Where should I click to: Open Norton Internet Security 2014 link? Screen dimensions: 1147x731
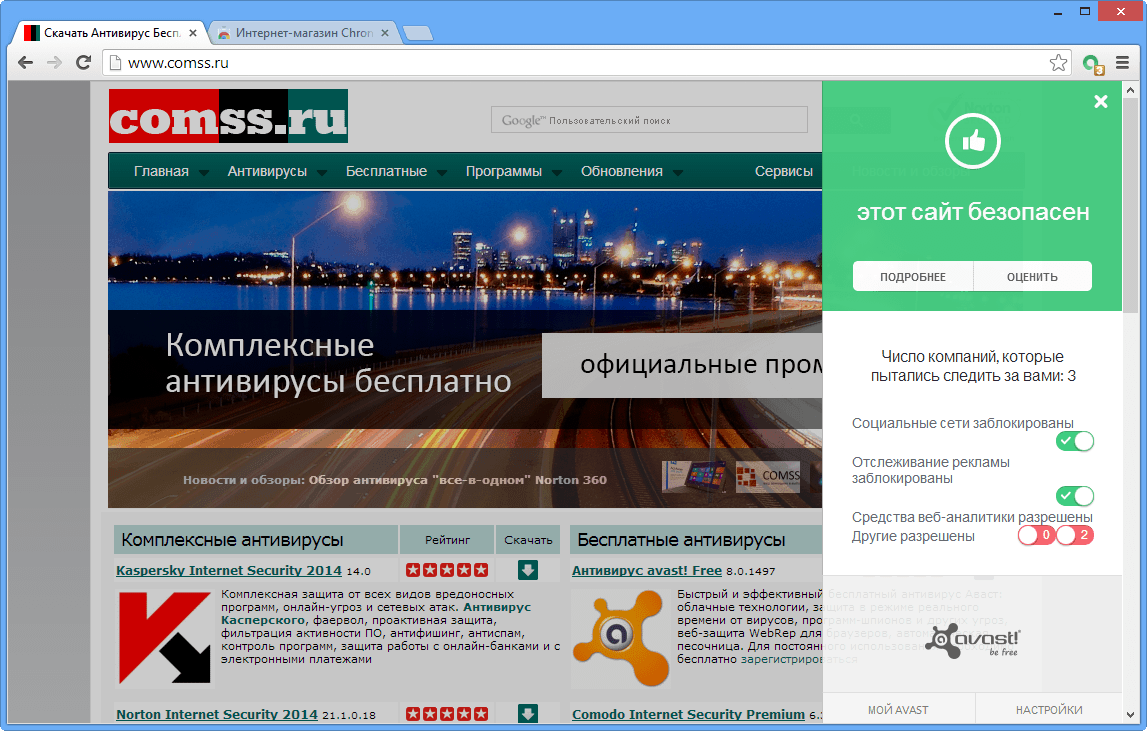pos(217,714)
